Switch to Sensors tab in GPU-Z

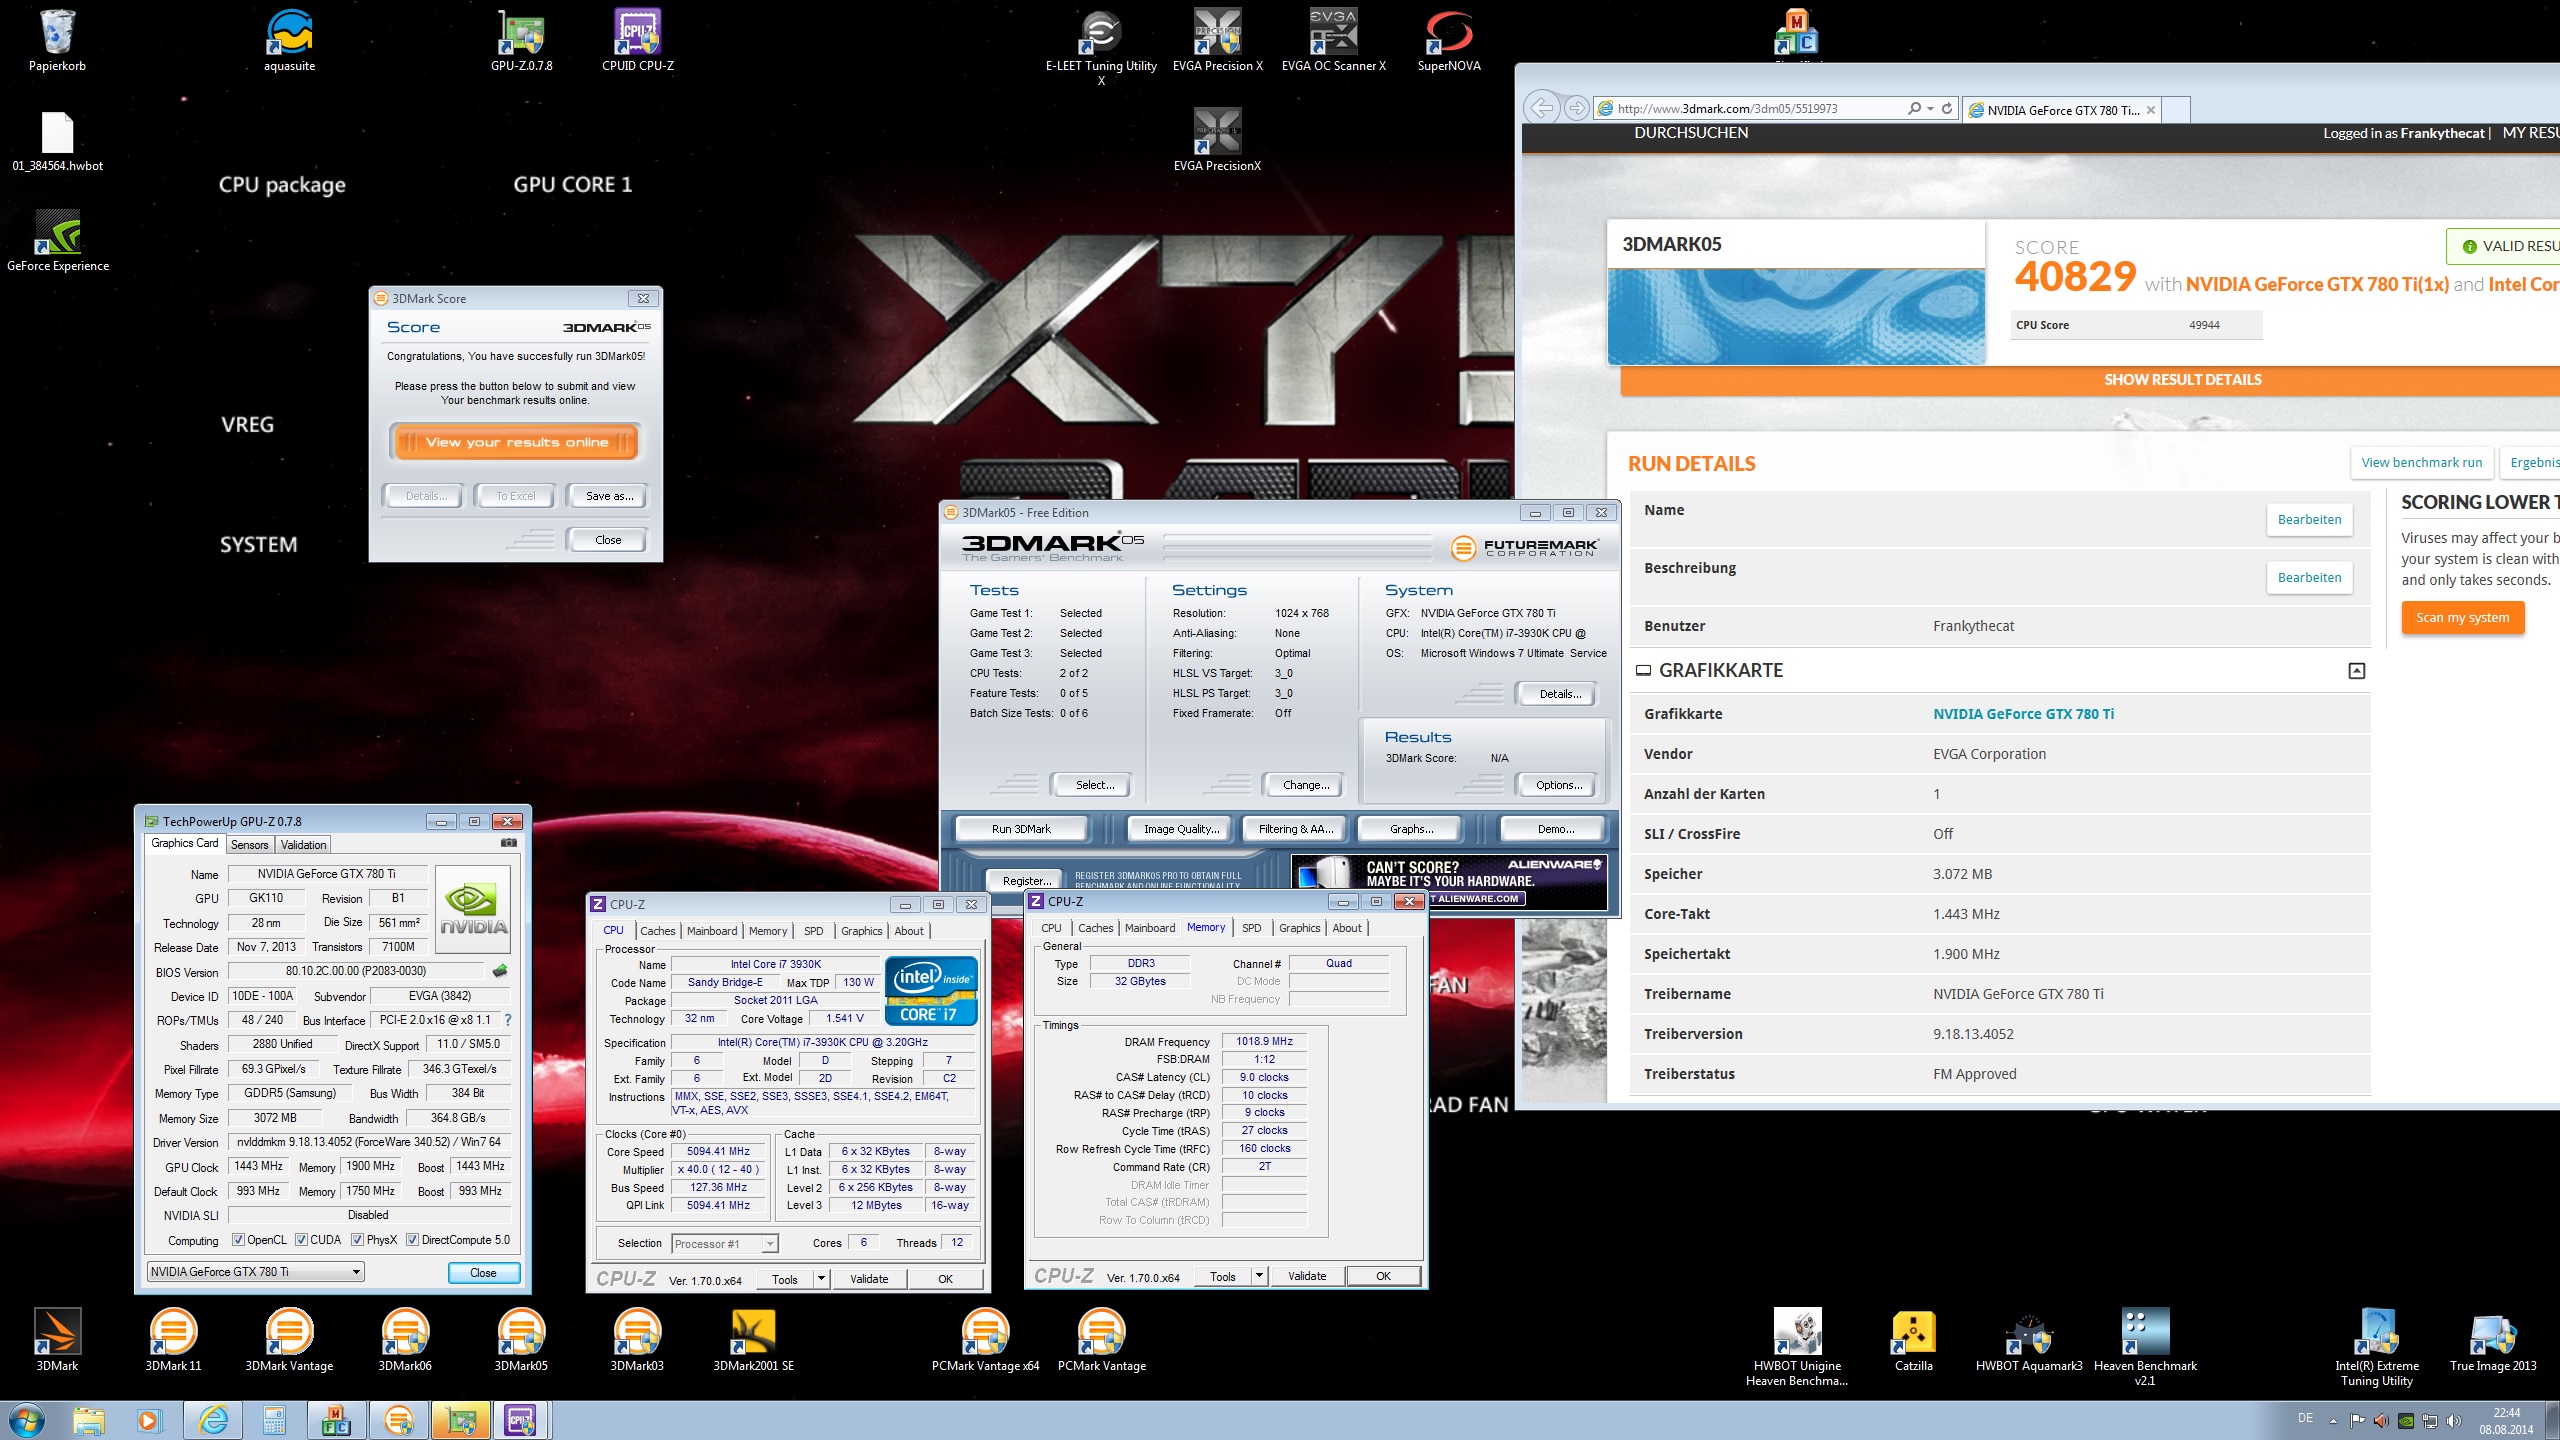click(250, 845)
